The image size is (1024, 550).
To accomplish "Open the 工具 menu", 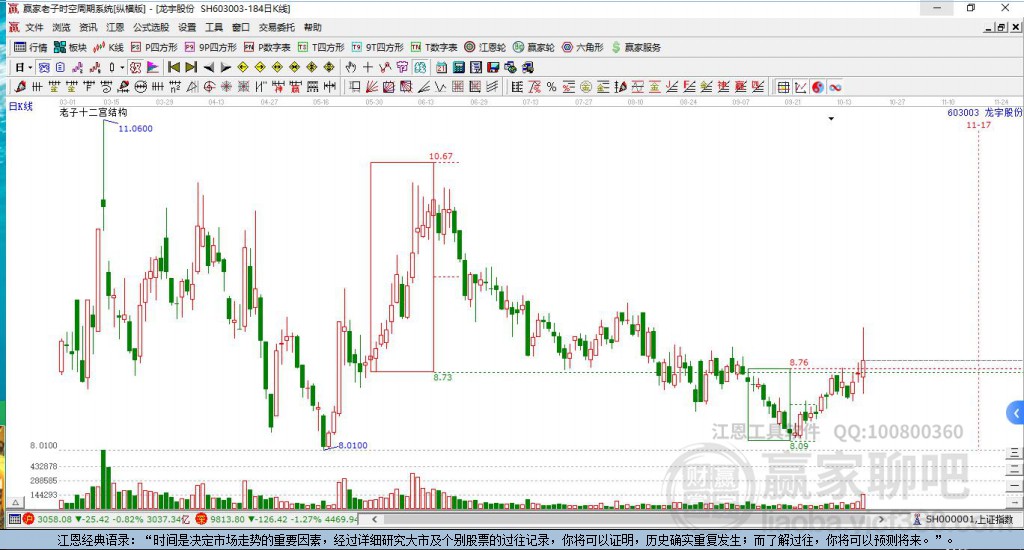I will pos(214,27).
